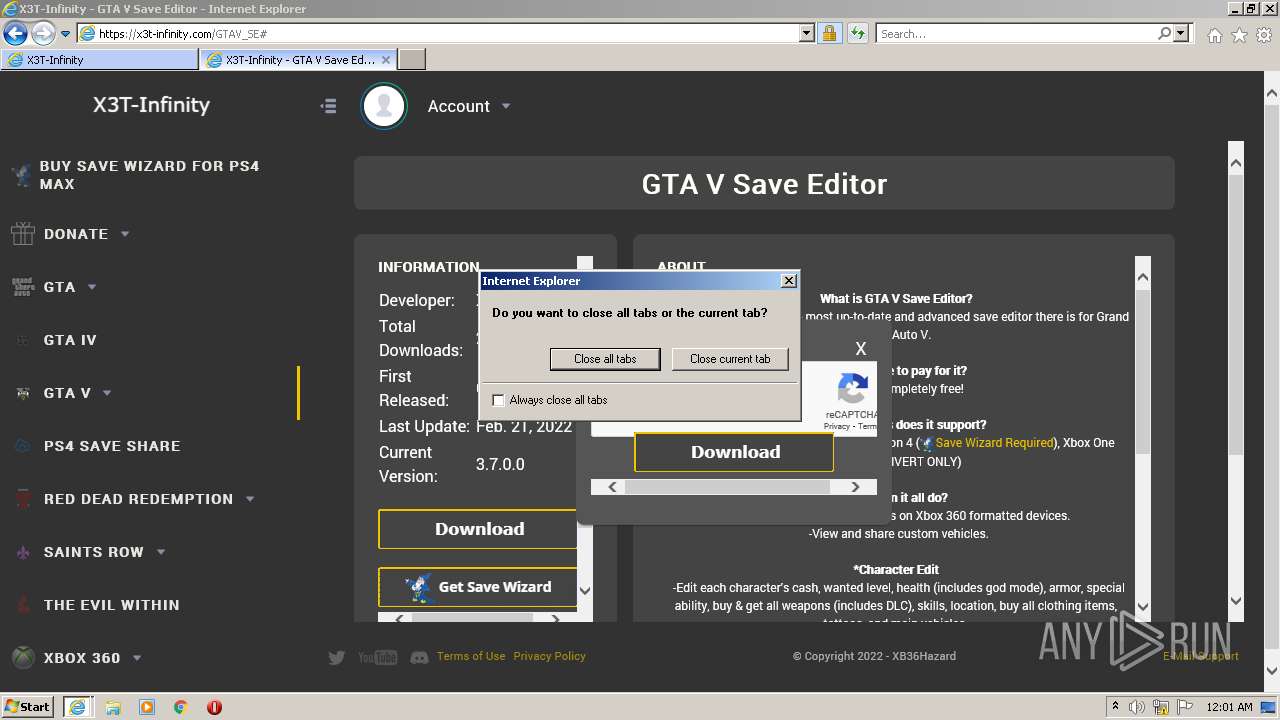The image size is (1280, 720).
Task: Open a new blank tab
Action: click(412, 60)
